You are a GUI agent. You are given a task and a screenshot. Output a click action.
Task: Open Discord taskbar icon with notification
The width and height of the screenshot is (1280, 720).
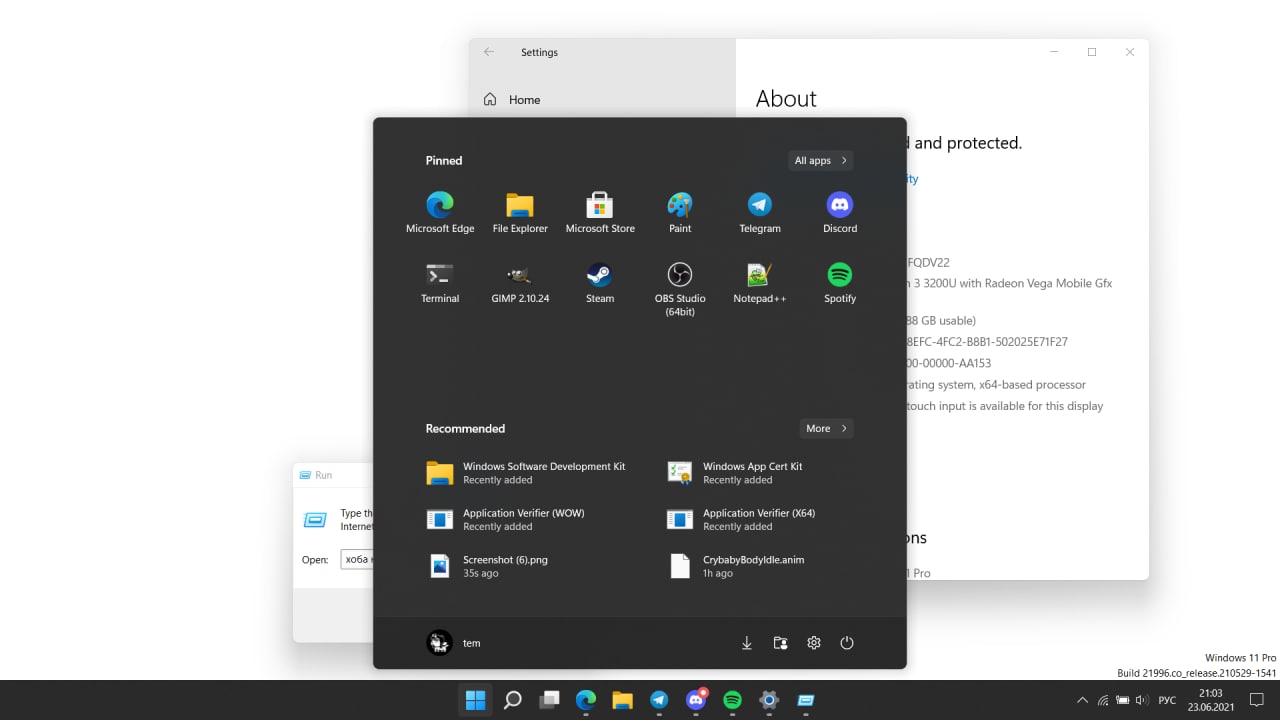(696, 700)
